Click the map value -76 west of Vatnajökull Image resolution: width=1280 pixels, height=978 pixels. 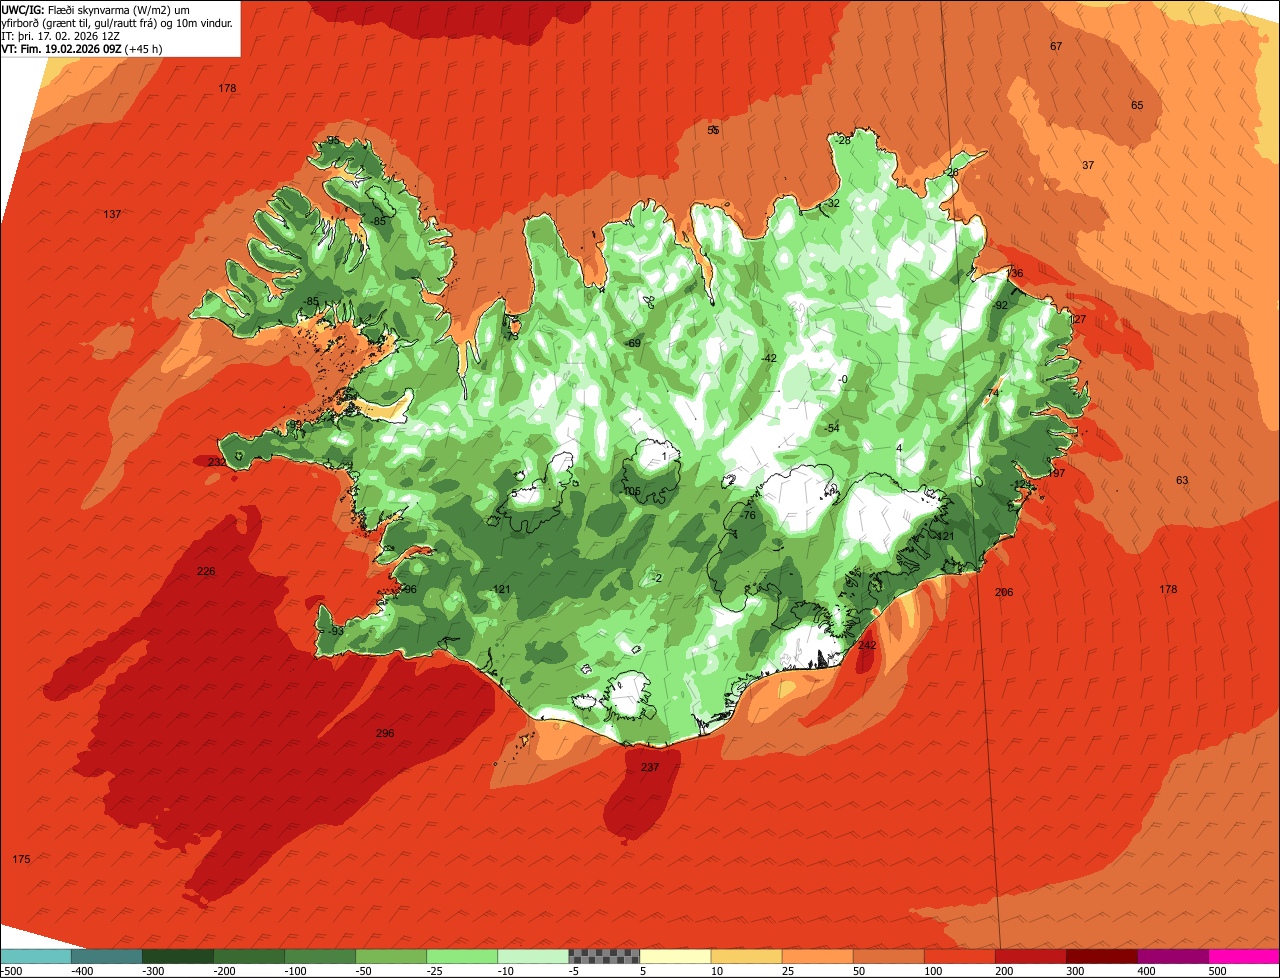[x=748, y=515]
